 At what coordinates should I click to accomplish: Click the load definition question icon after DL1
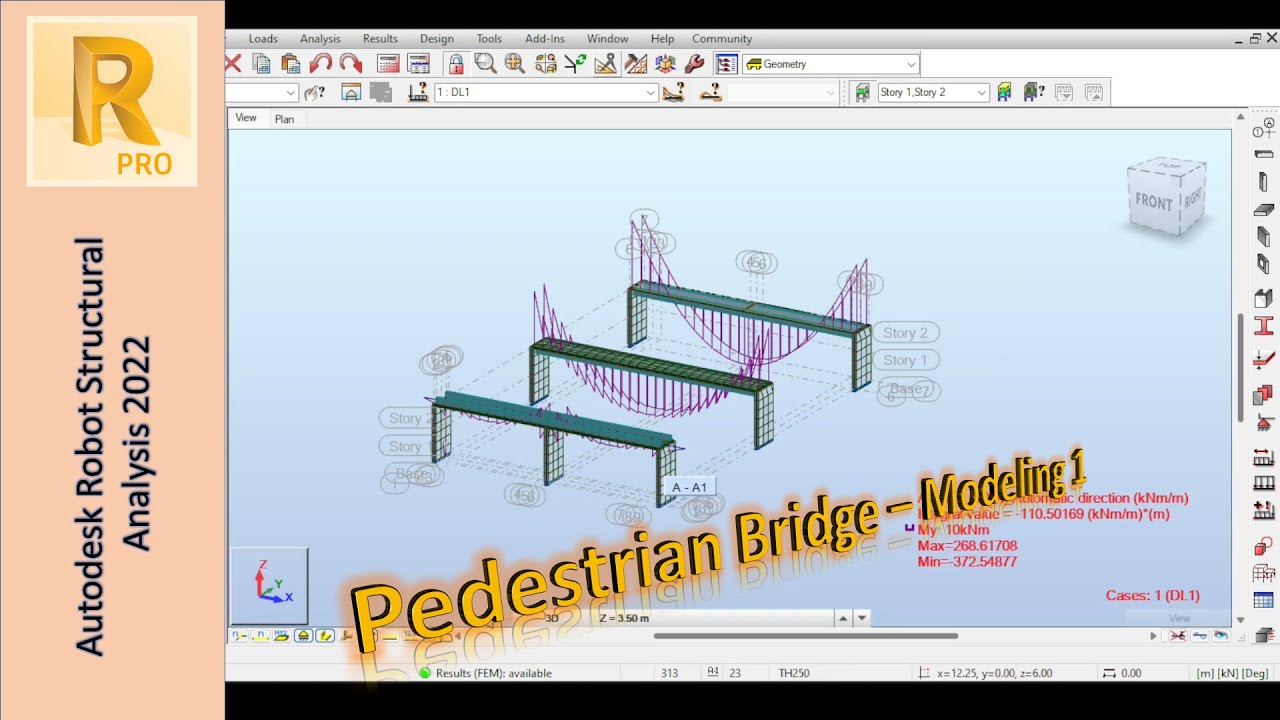tap(674, 92)
